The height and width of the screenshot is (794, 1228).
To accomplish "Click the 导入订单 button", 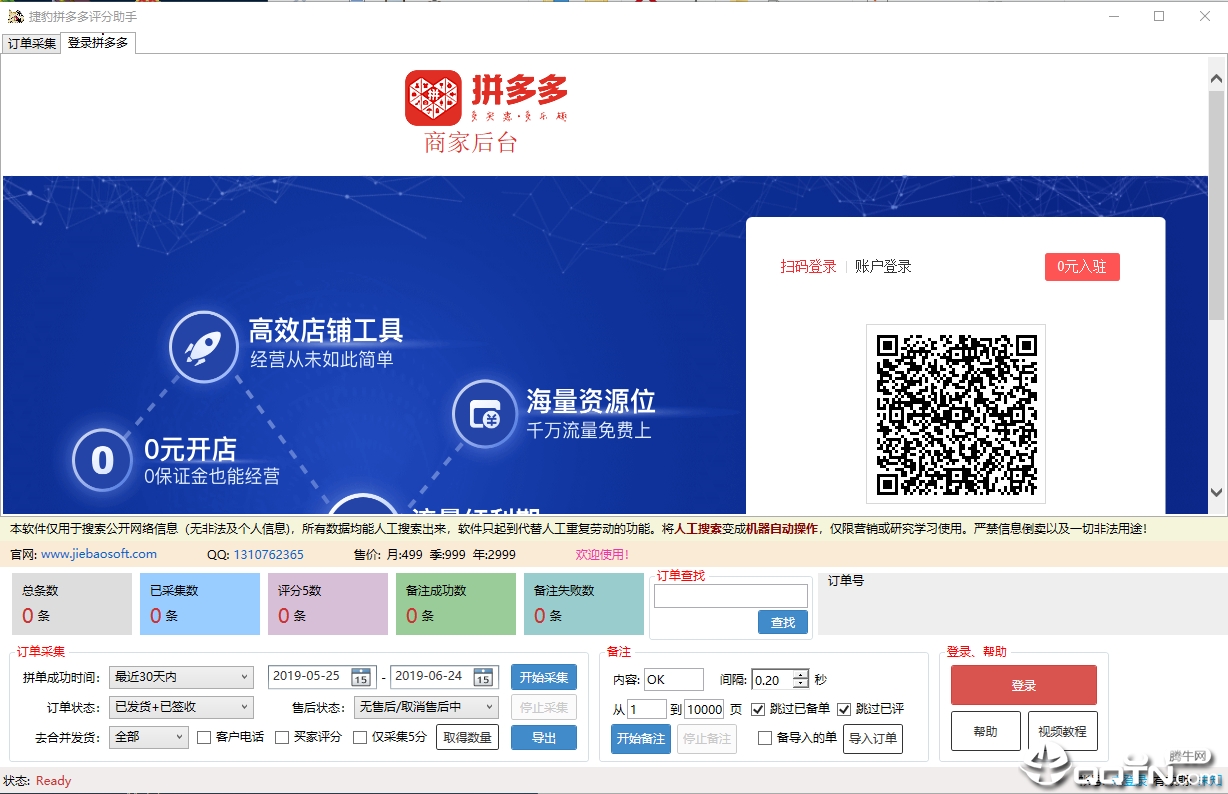I will coord(873,739).
